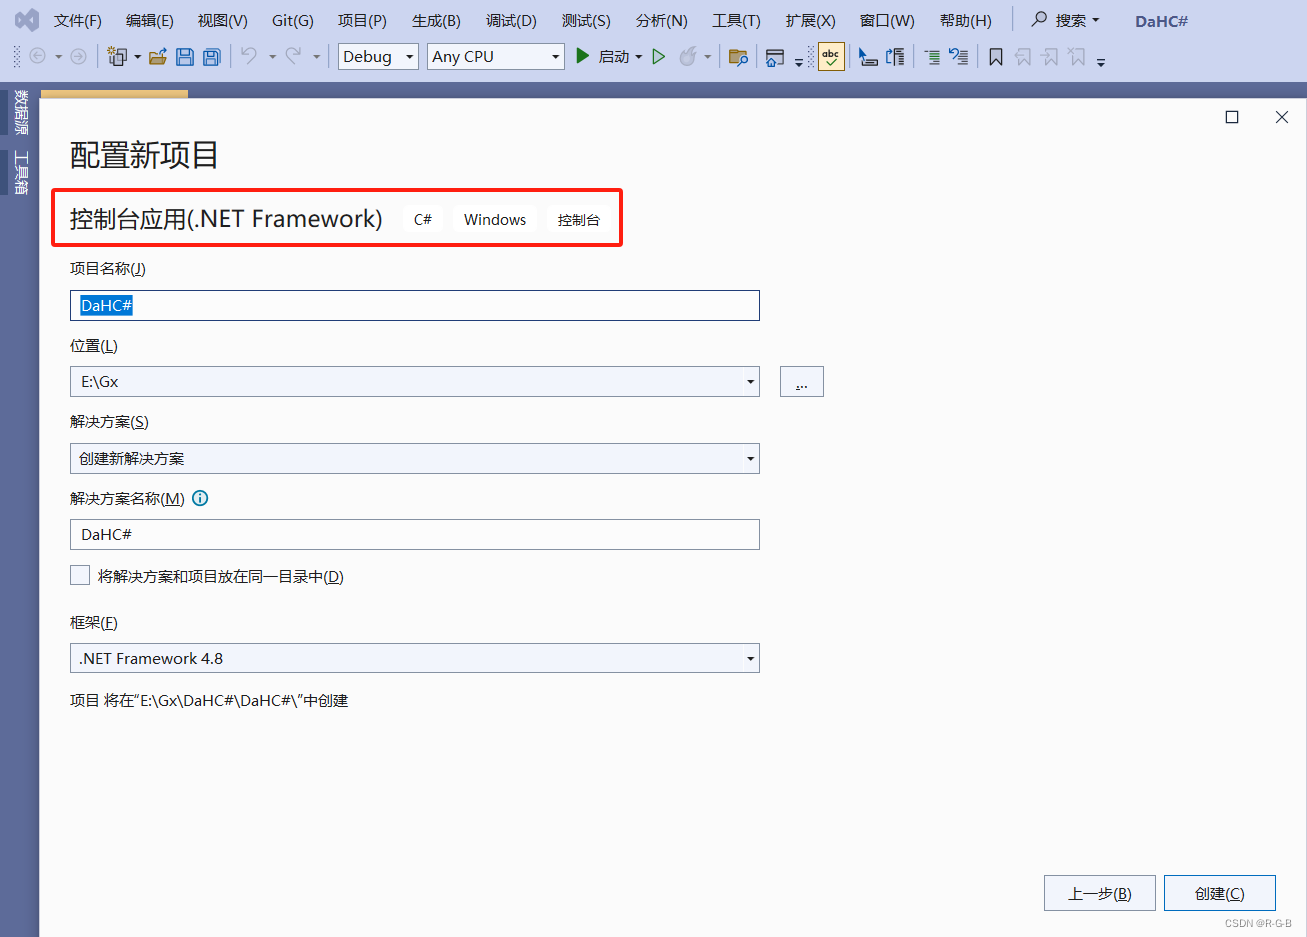Image resolution: width=1307 pixels, height=937 pixels.
Task: Open the 扩展(X) menu
Action: coord(810,21)
